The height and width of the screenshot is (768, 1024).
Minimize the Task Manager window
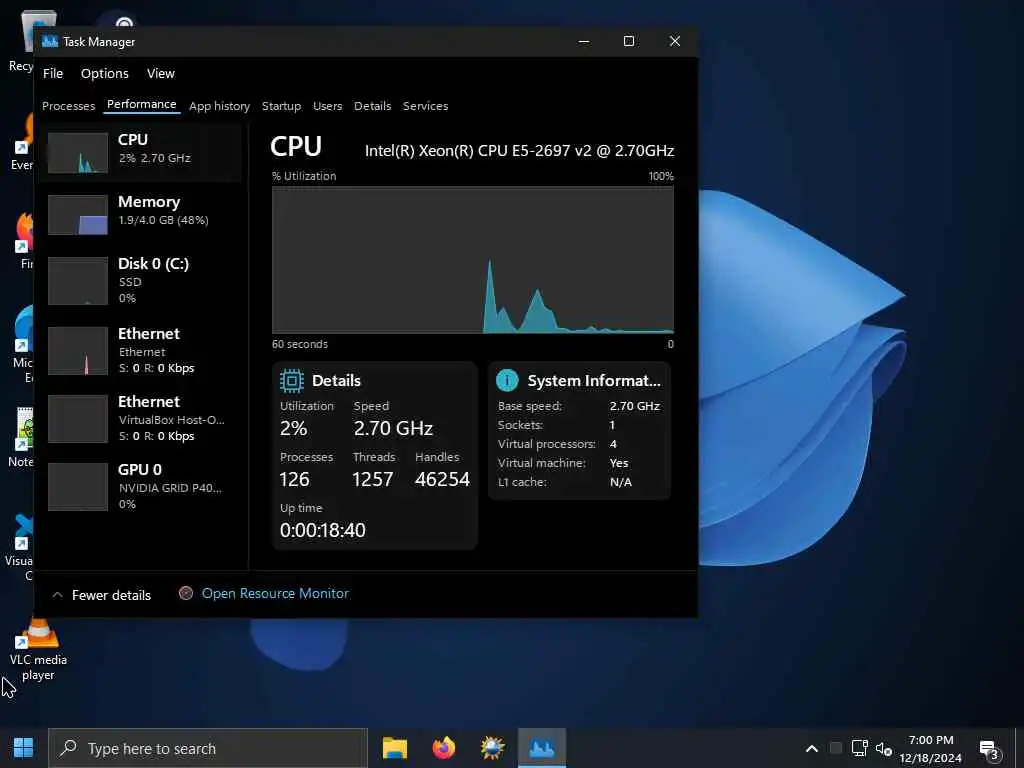[584, 41]
